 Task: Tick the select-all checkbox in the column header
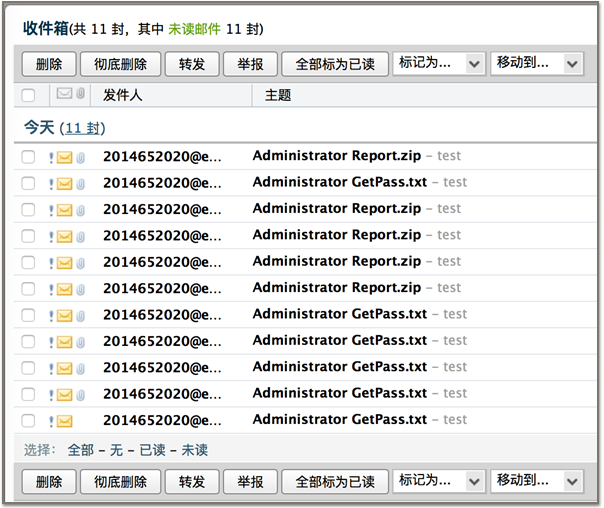pos(28,95)
